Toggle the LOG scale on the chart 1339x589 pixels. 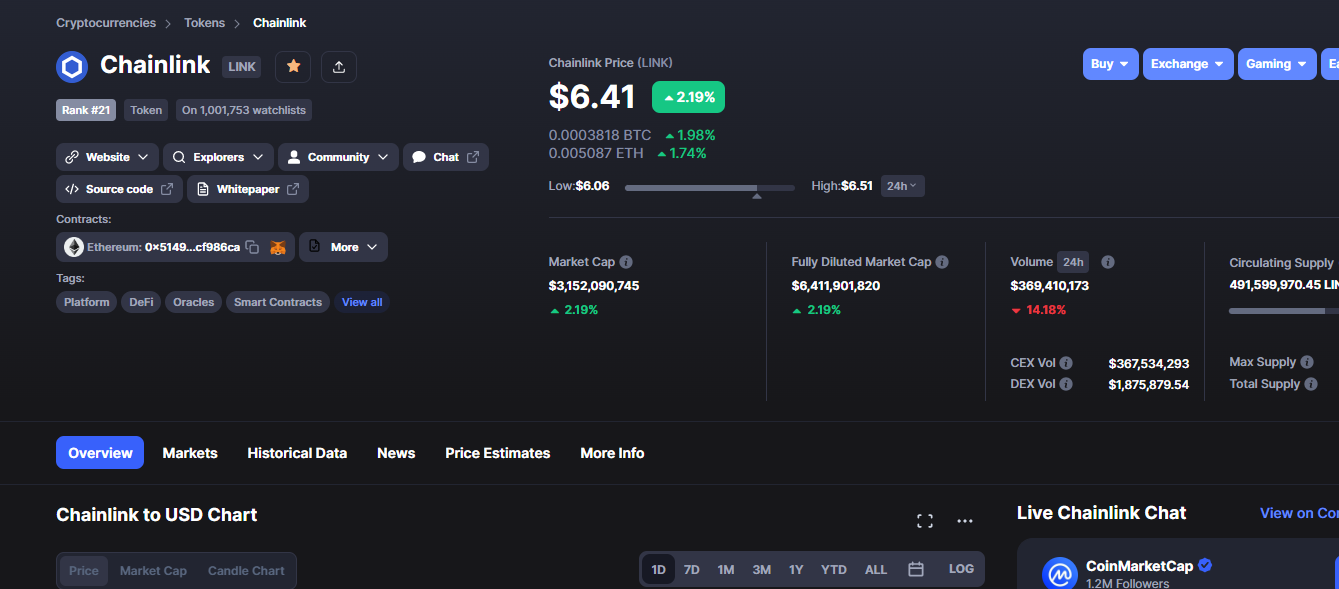(x=961, y=569)
